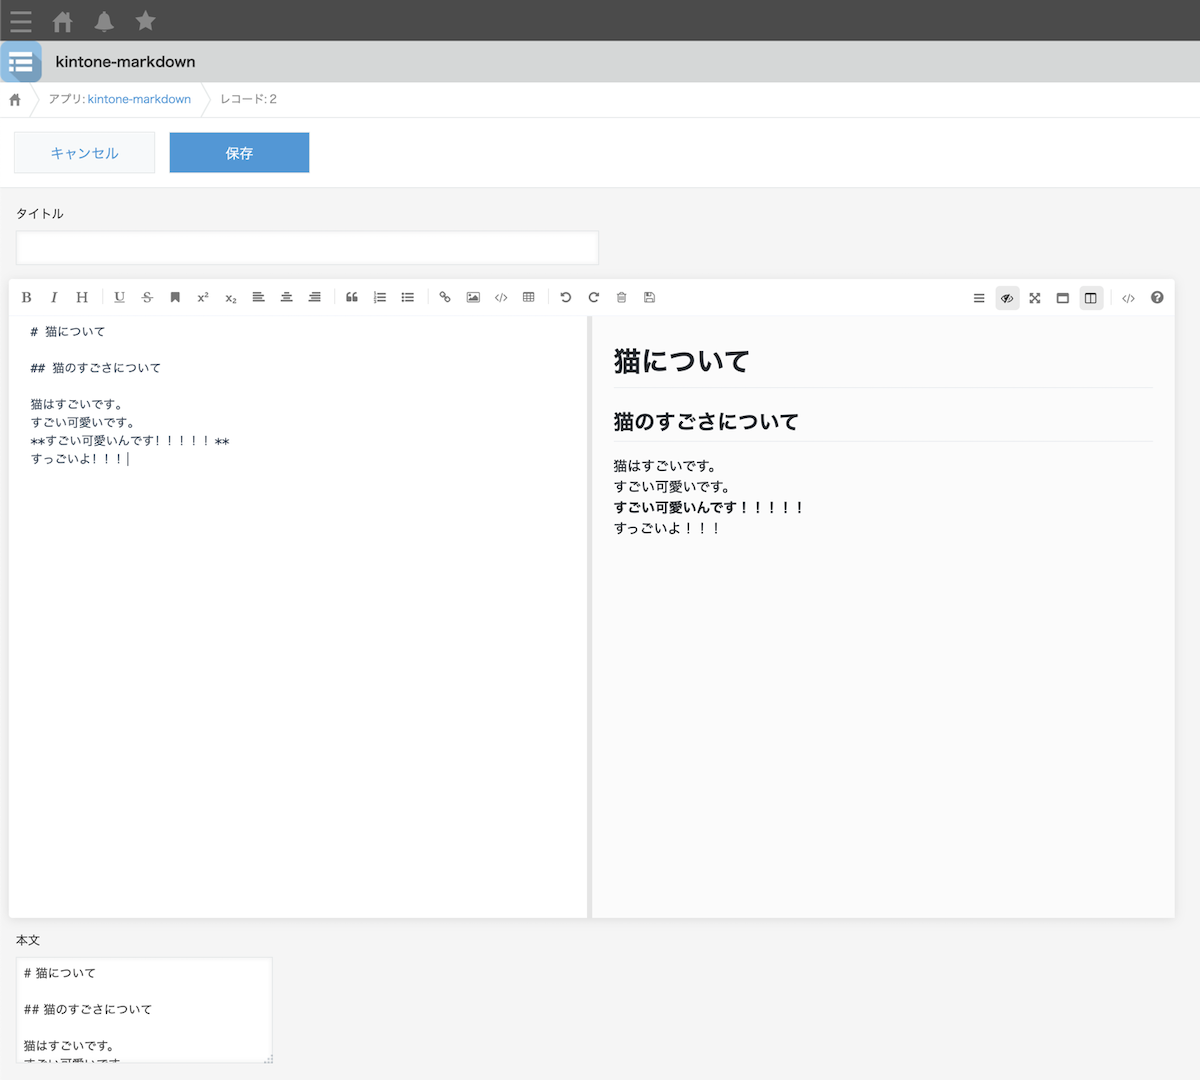View HTML source code icon at right
The width and height of the screenshot is (1200, 1080).
(1128, 298)
